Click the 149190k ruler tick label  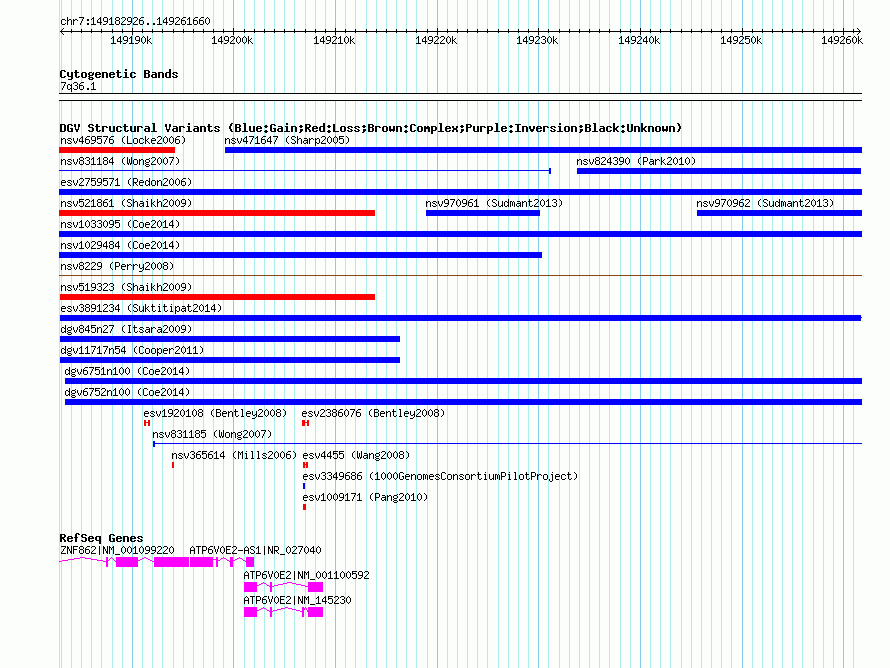coord(131,40)
